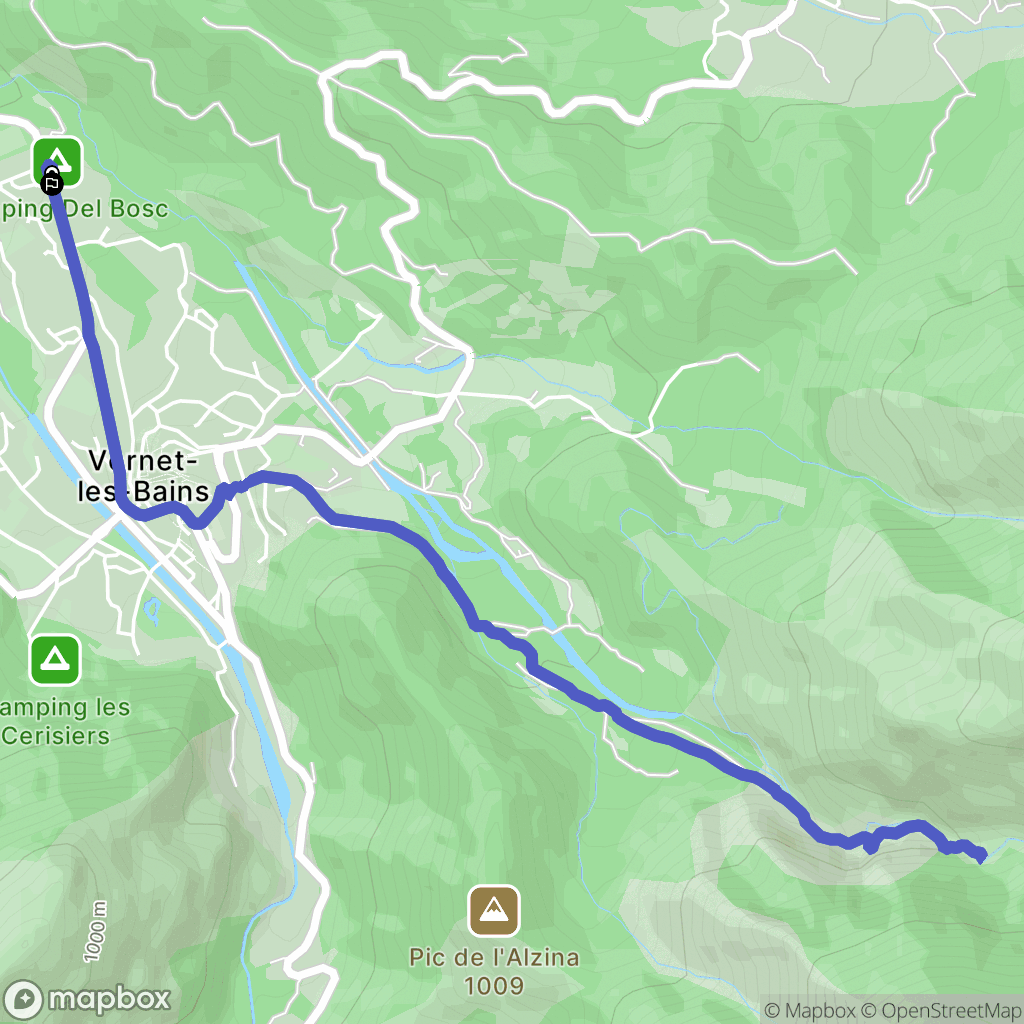Viewport: 1024px width, 1024px height.
Task: Click the Camping Del Bosc text label
Action: click(84, 209)
